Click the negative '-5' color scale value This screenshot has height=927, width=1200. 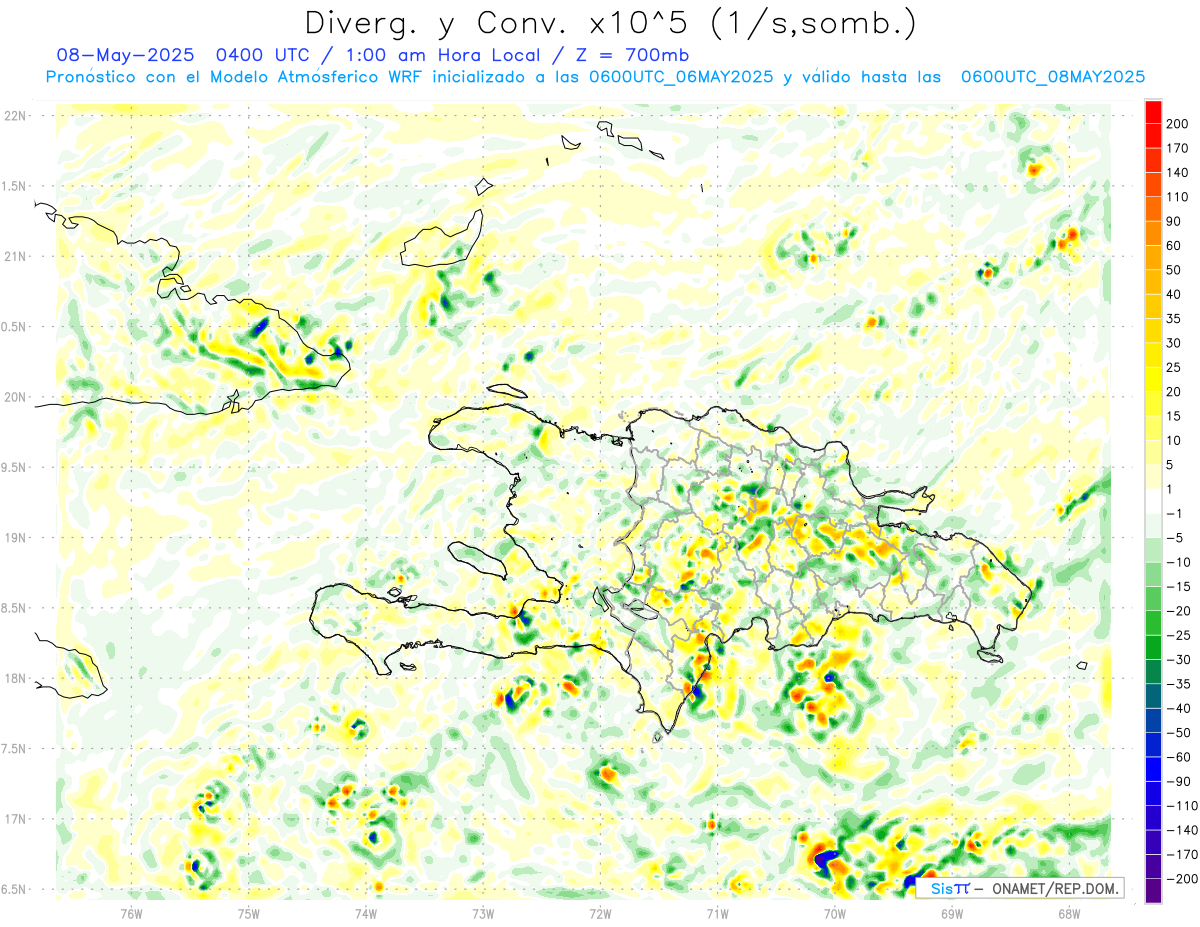click(x=1174, y=538)
